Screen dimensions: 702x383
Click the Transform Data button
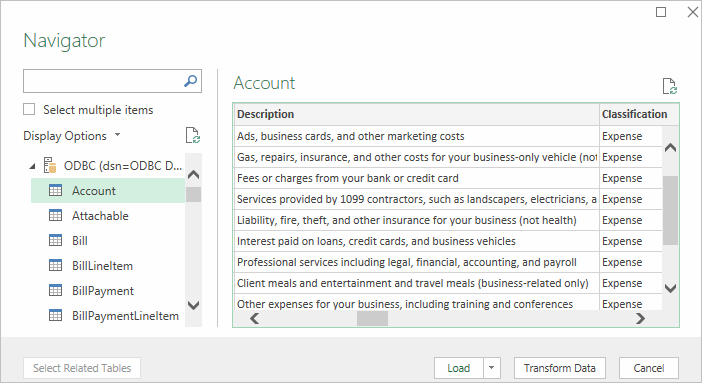[x=560, y=368]
